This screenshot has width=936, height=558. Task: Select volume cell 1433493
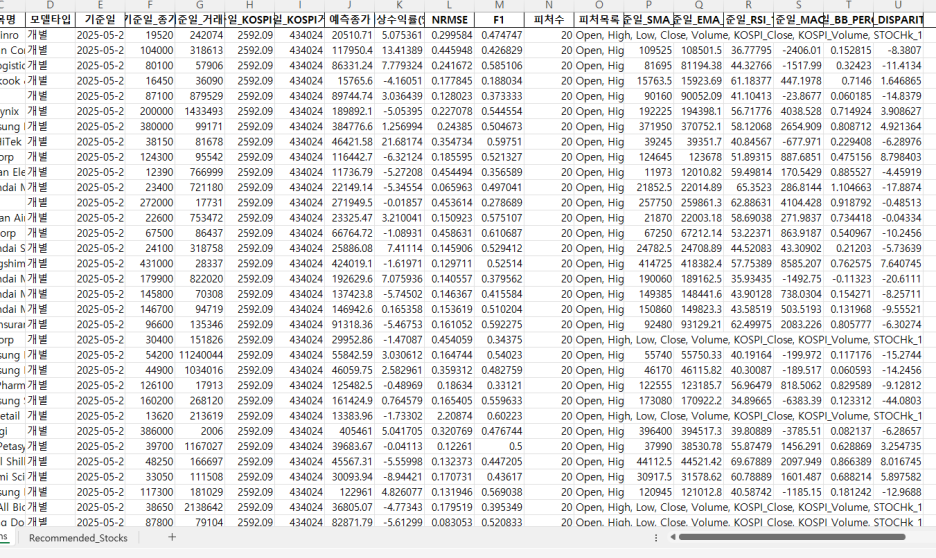coord(200,111)
